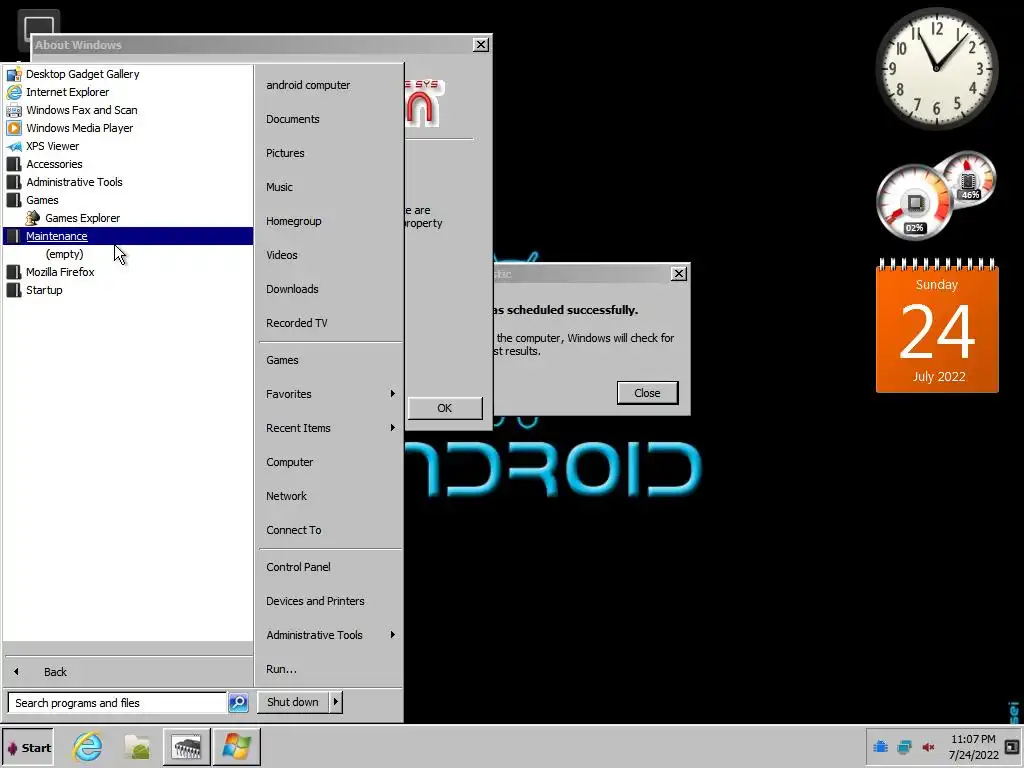
Task: Expand the Mozilla Firefox folder
Action: [60, 272]
